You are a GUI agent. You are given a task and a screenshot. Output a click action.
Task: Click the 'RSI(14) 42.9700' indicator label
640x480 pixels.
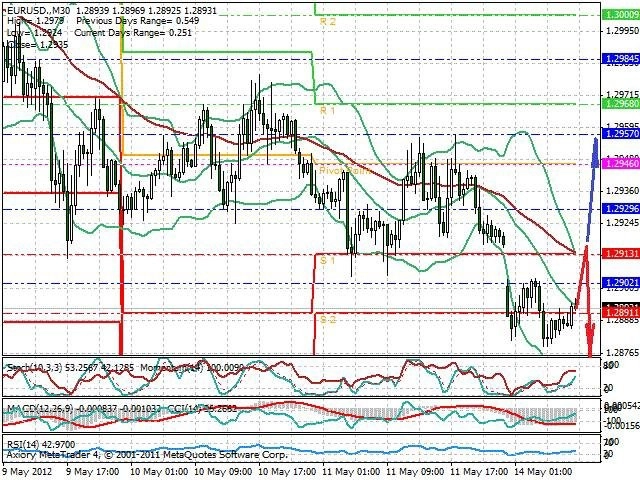point(41,444)
